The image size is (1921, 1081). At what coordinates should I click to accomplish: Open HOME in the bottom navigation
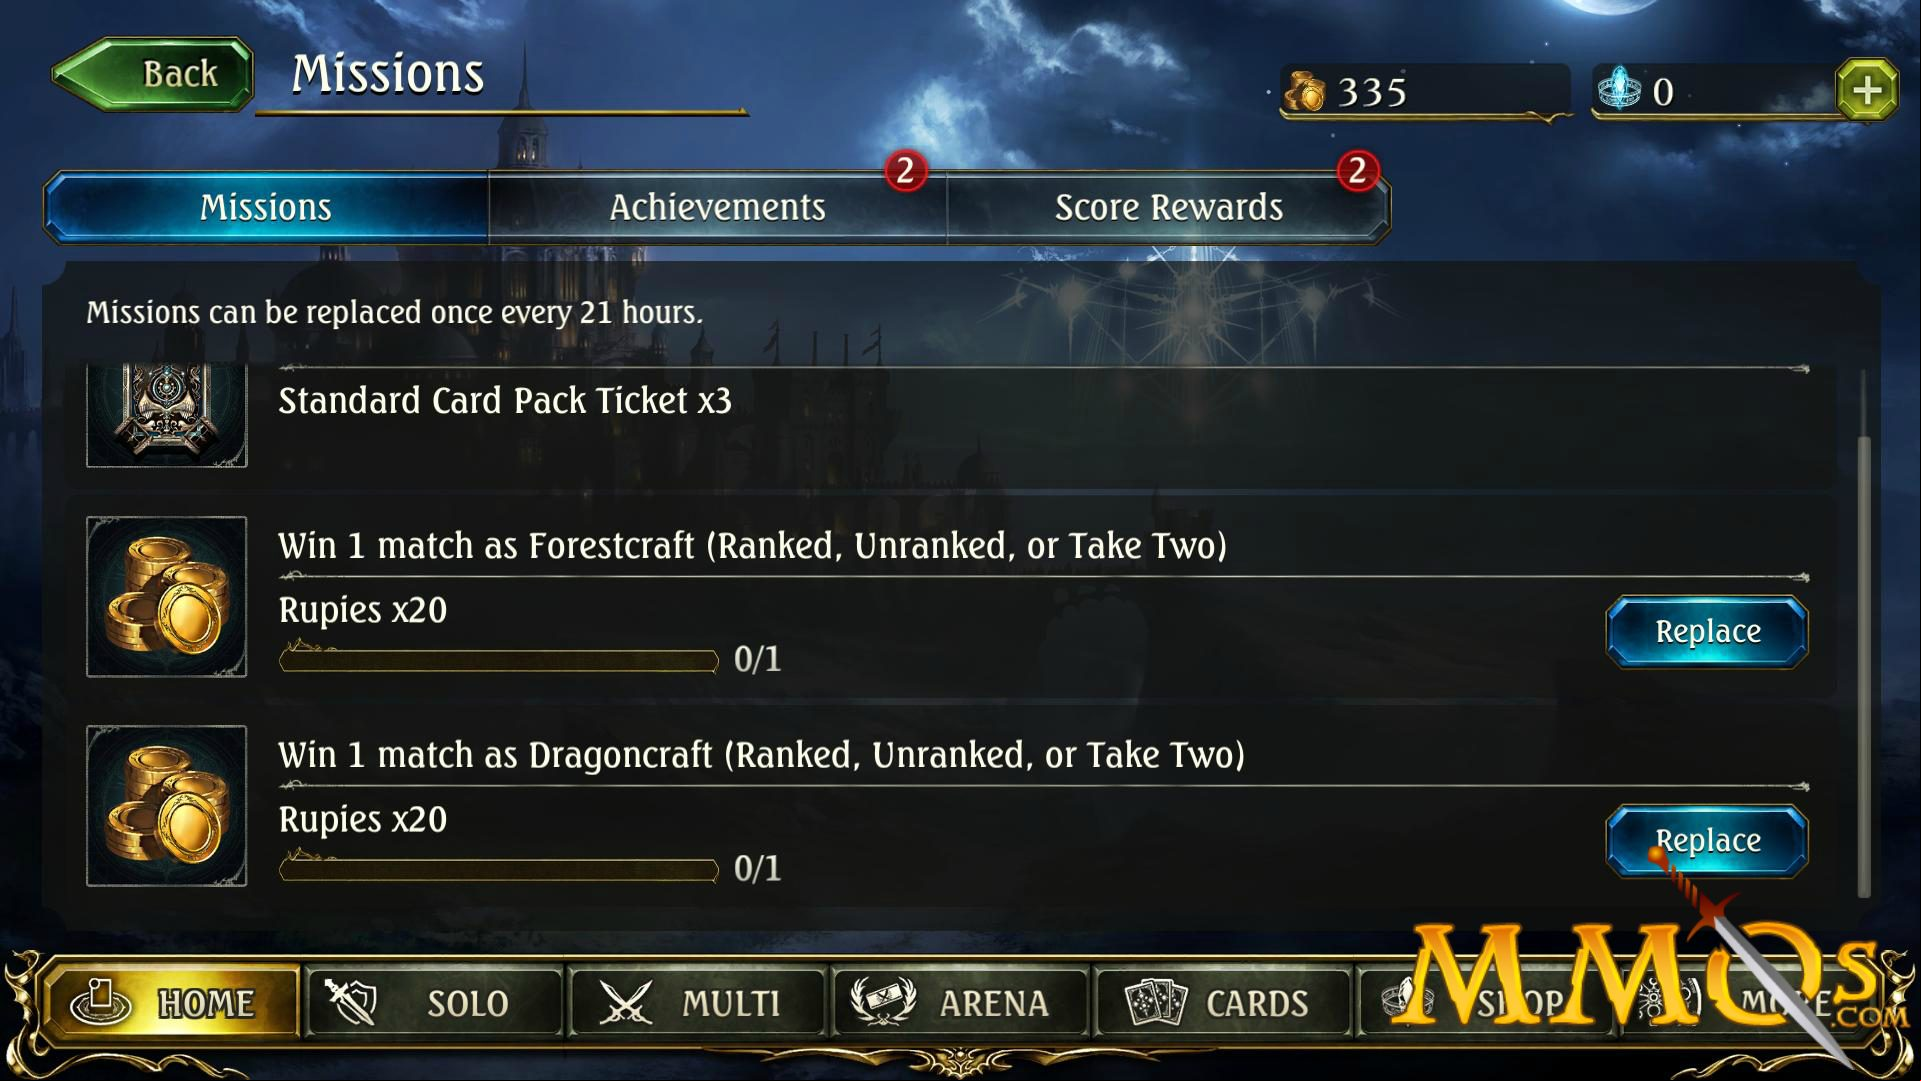170,1001
